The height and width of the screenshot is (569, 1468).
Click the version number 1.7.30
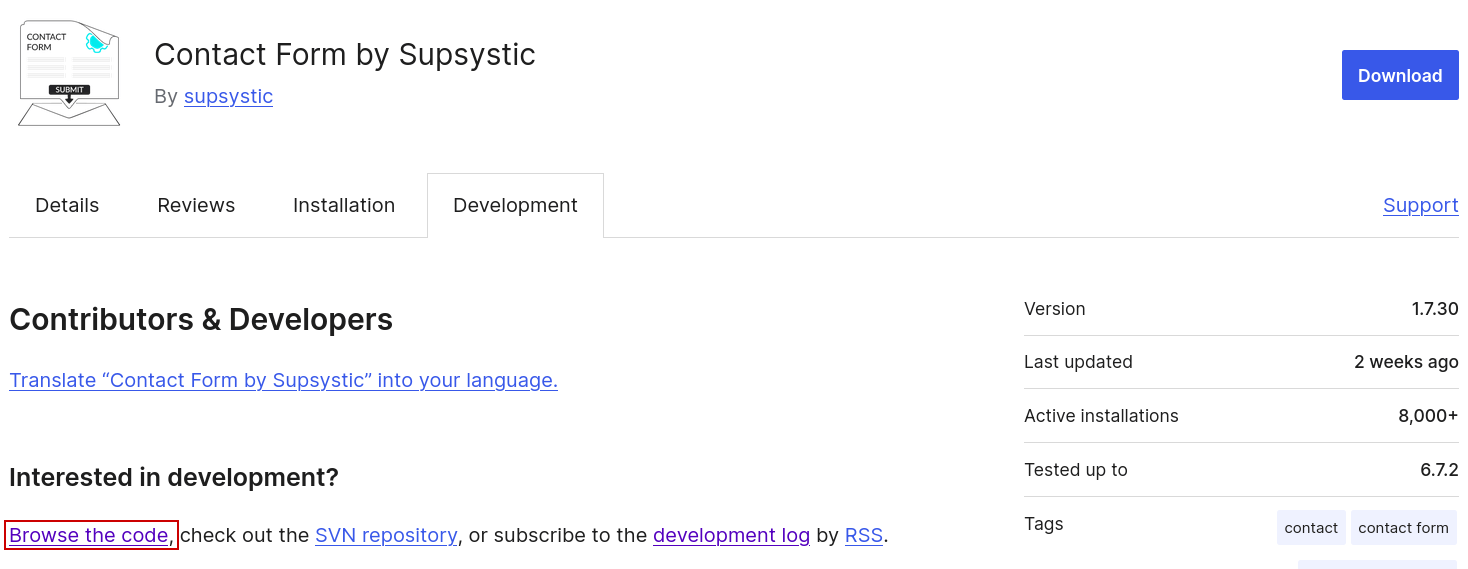1435,309
